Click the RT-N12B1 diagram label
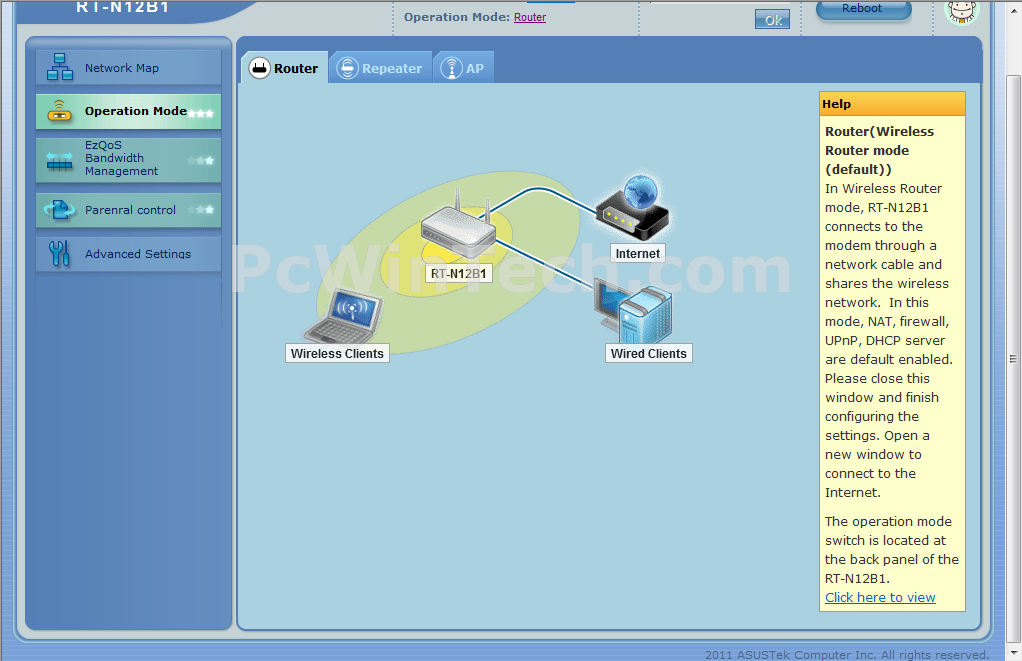The height and width of the screenshot is (661, 1022). (x=458, y=274)
